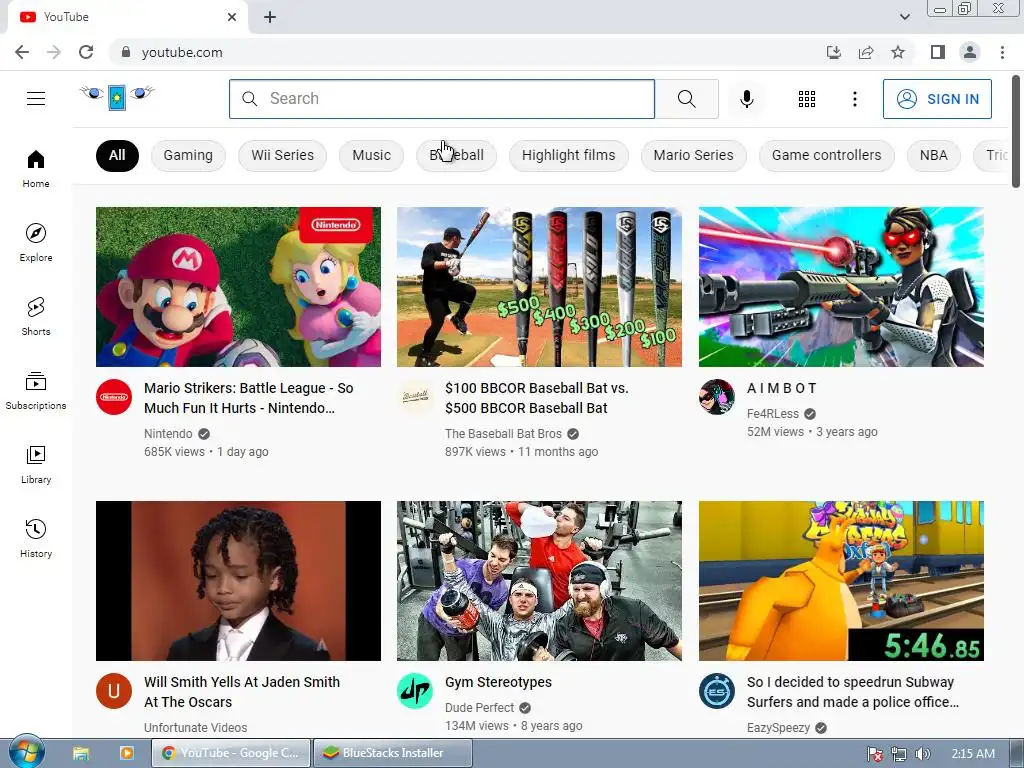Go to Home in sidebar
Image resolution: width=1024 pixels, height=768 pixels.
(36, 168)
